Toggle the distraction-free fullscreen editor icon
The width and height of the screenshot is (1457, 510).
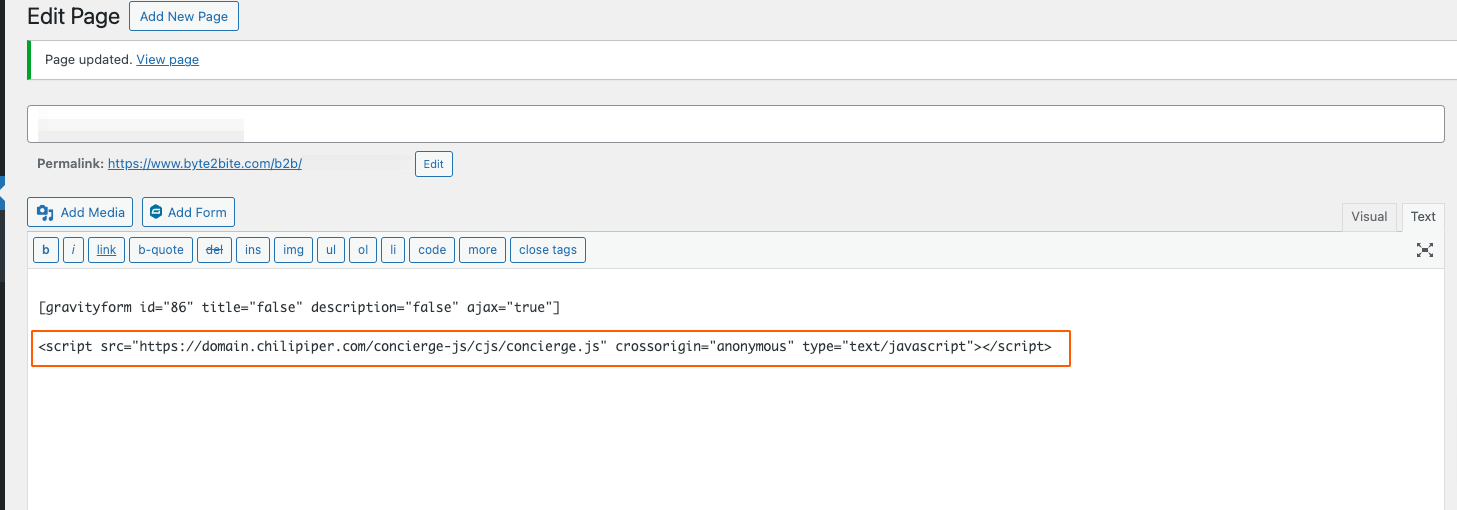coord(1425,250)
